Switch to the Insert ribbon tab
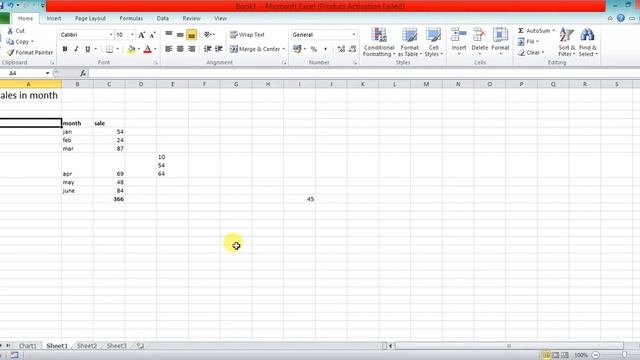640x360 pixels. click(54, 18)
